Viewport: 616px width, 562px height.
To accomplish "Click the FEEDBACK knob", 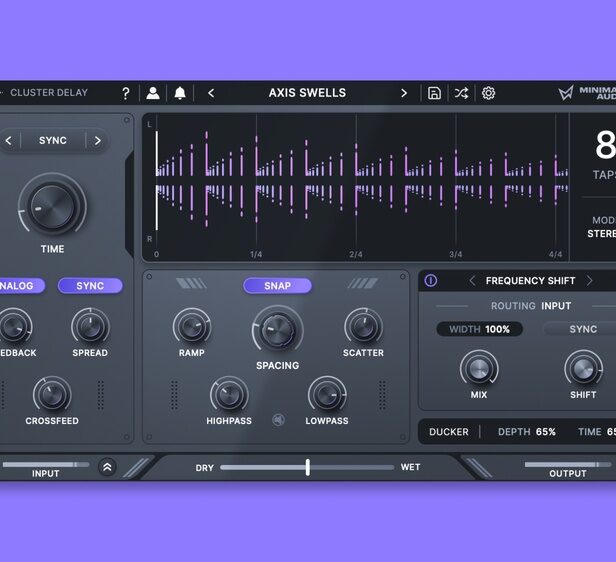I will click(13, 327).
